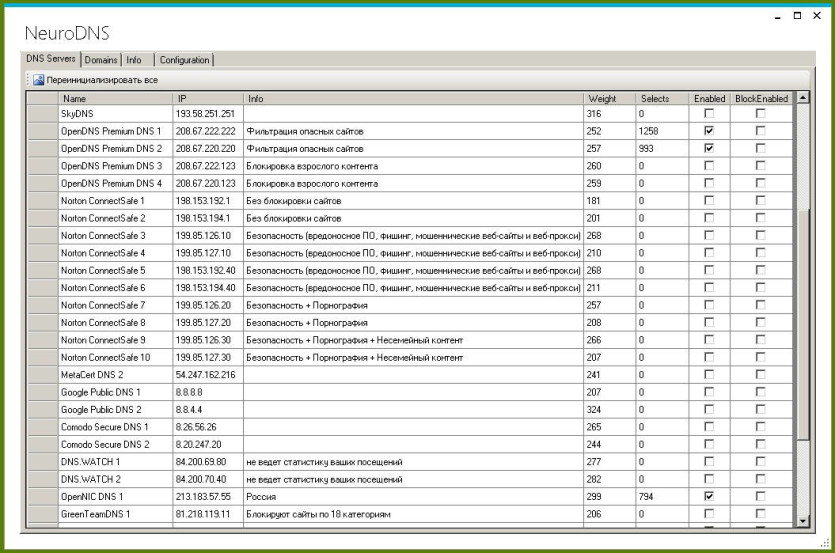The image size is (835, 553).
Task: Switch to the DNS Servers tab
Action: click(x=51, y=59)
